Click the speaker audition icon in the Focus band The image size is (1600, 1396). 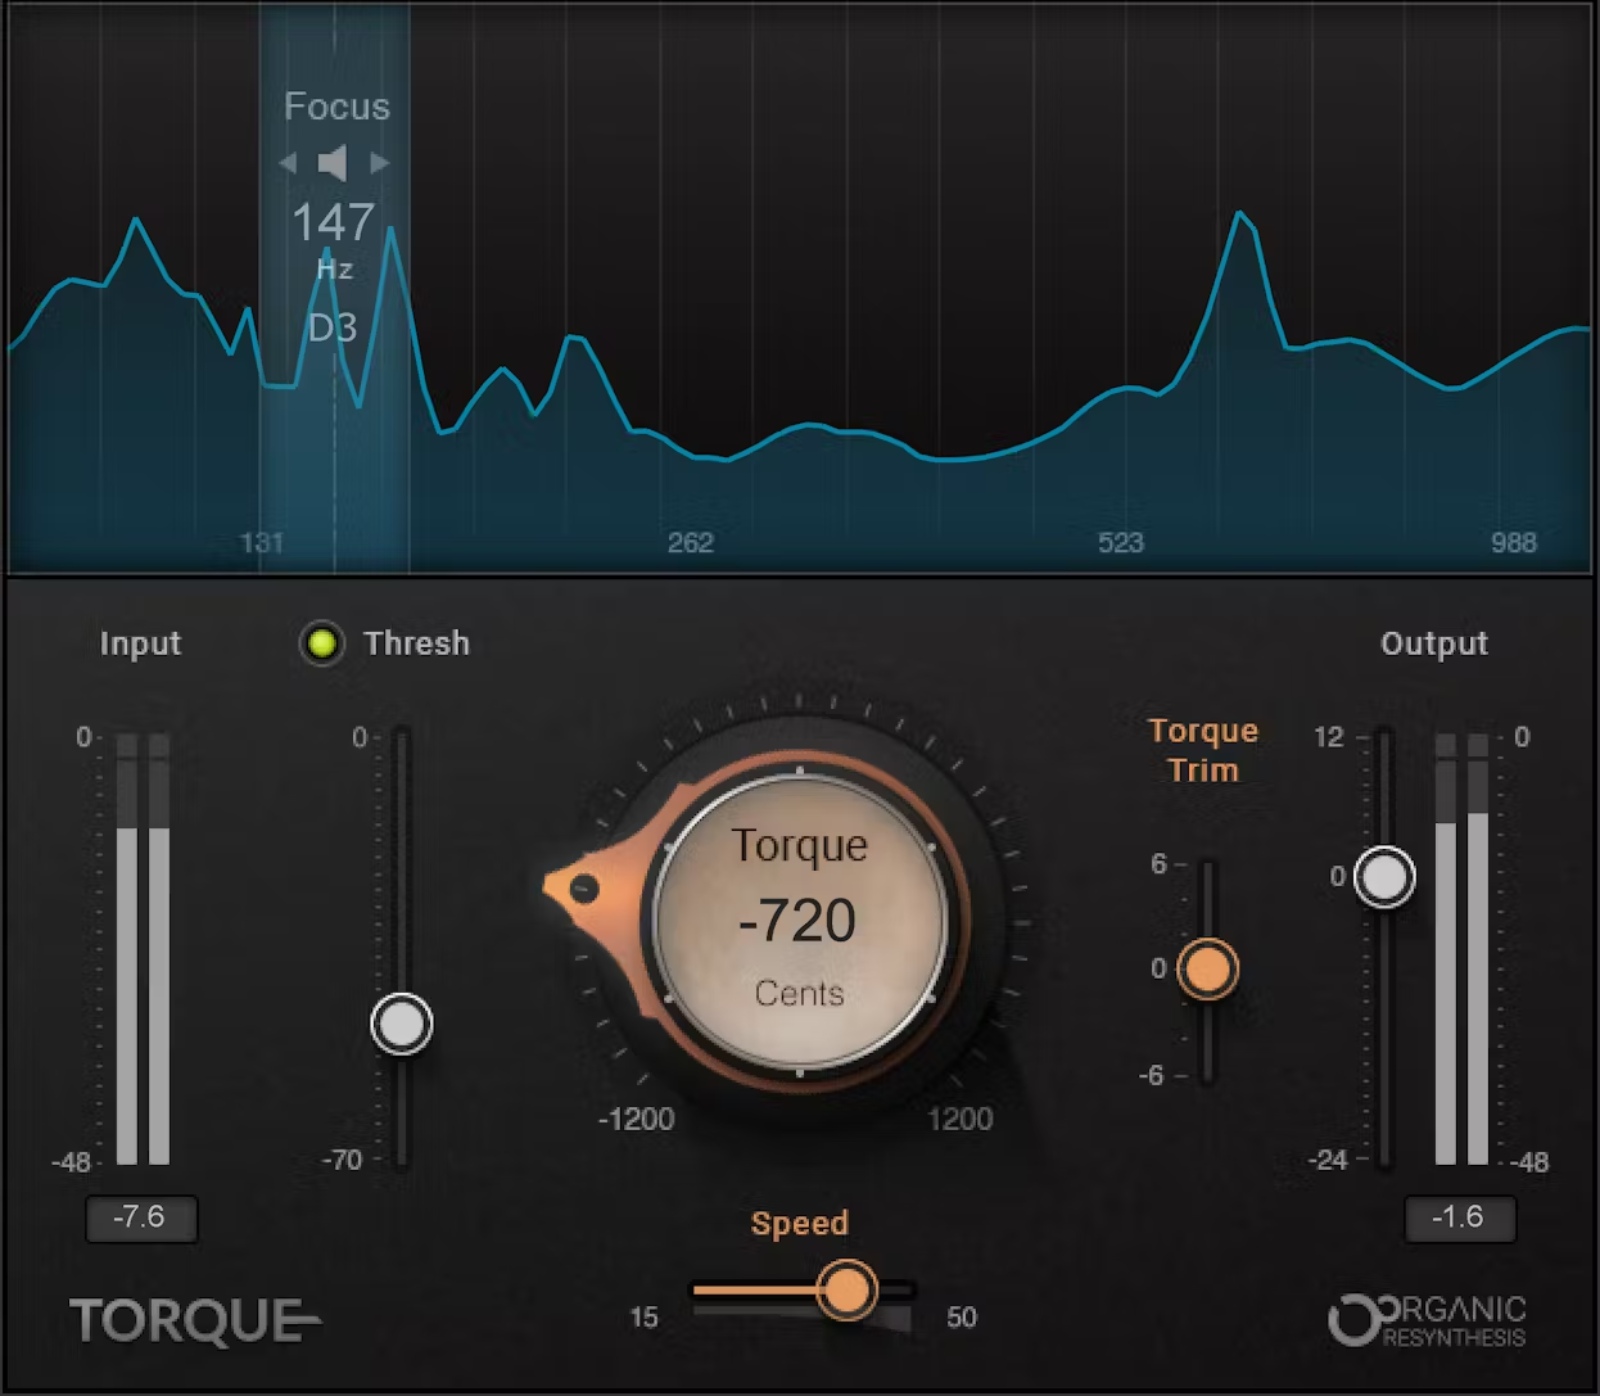coord(333,163)
